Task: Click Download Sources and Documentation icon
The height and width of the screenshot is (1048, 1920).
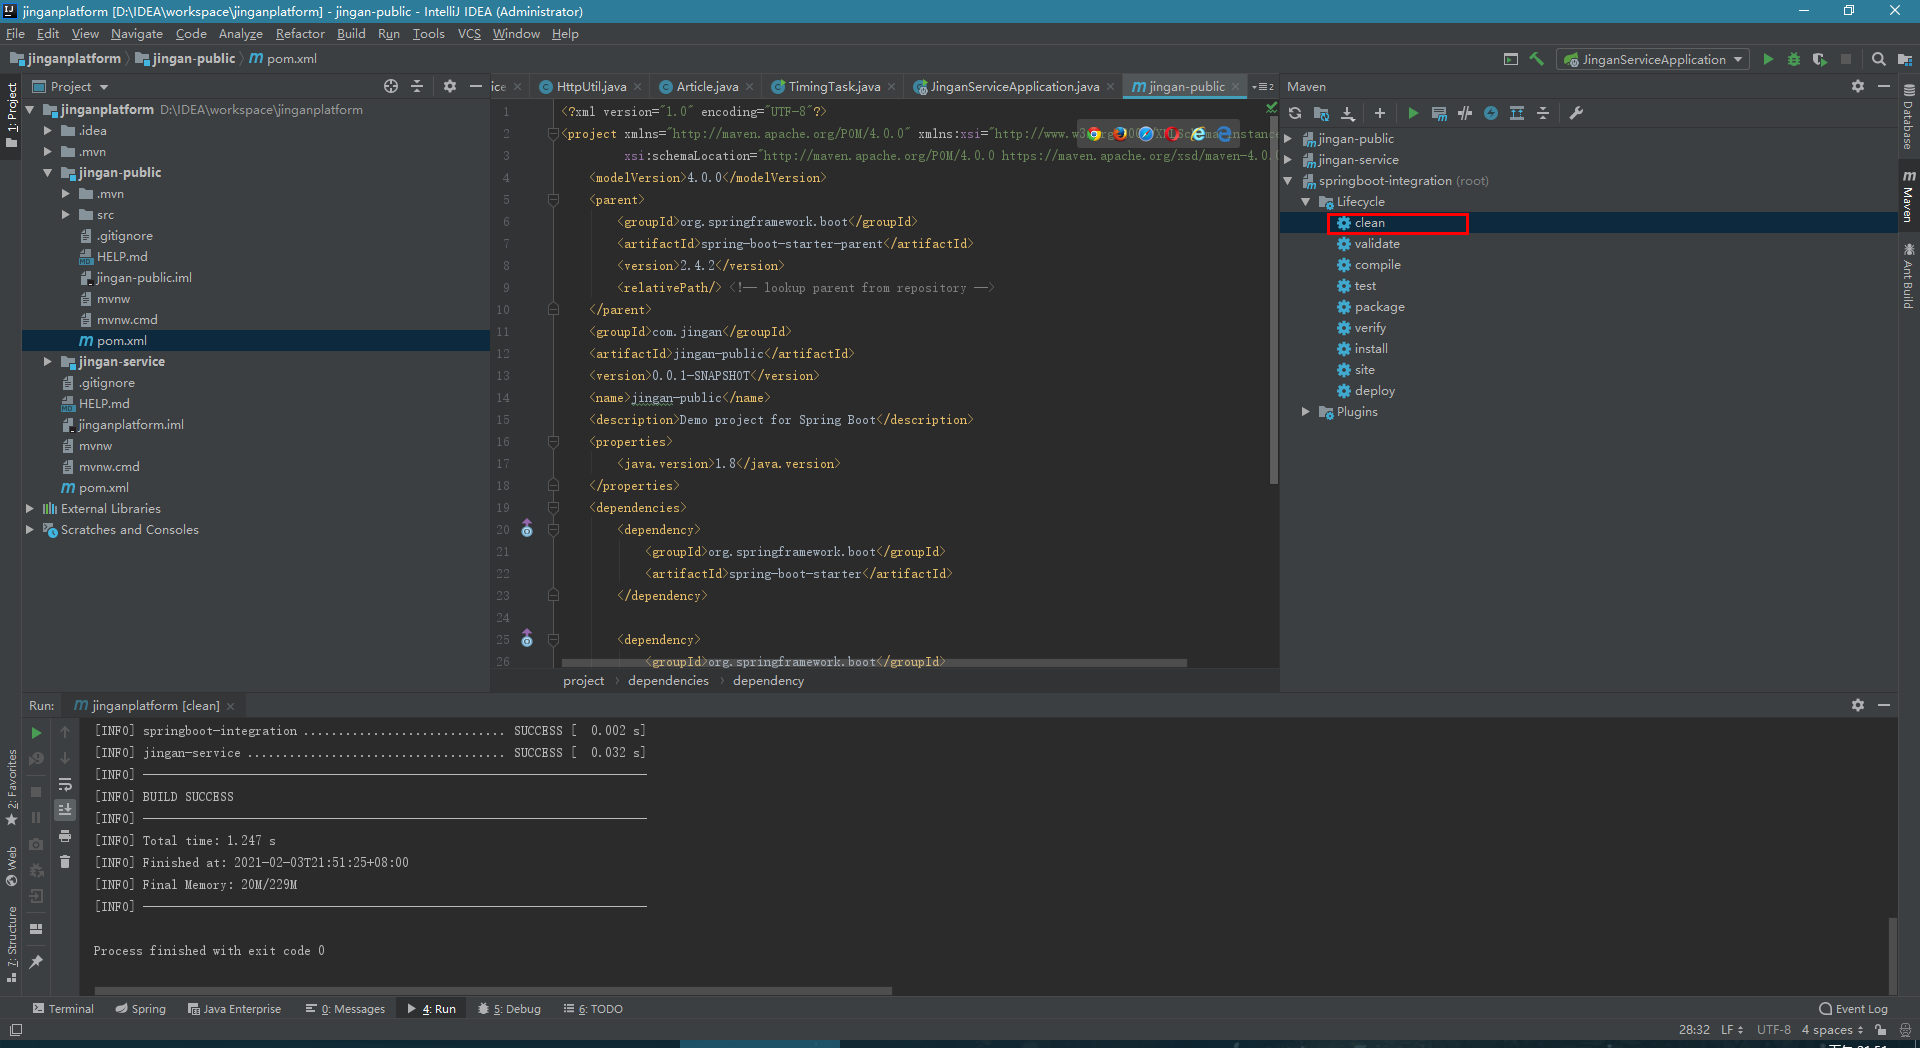Action: (1348, 114)
